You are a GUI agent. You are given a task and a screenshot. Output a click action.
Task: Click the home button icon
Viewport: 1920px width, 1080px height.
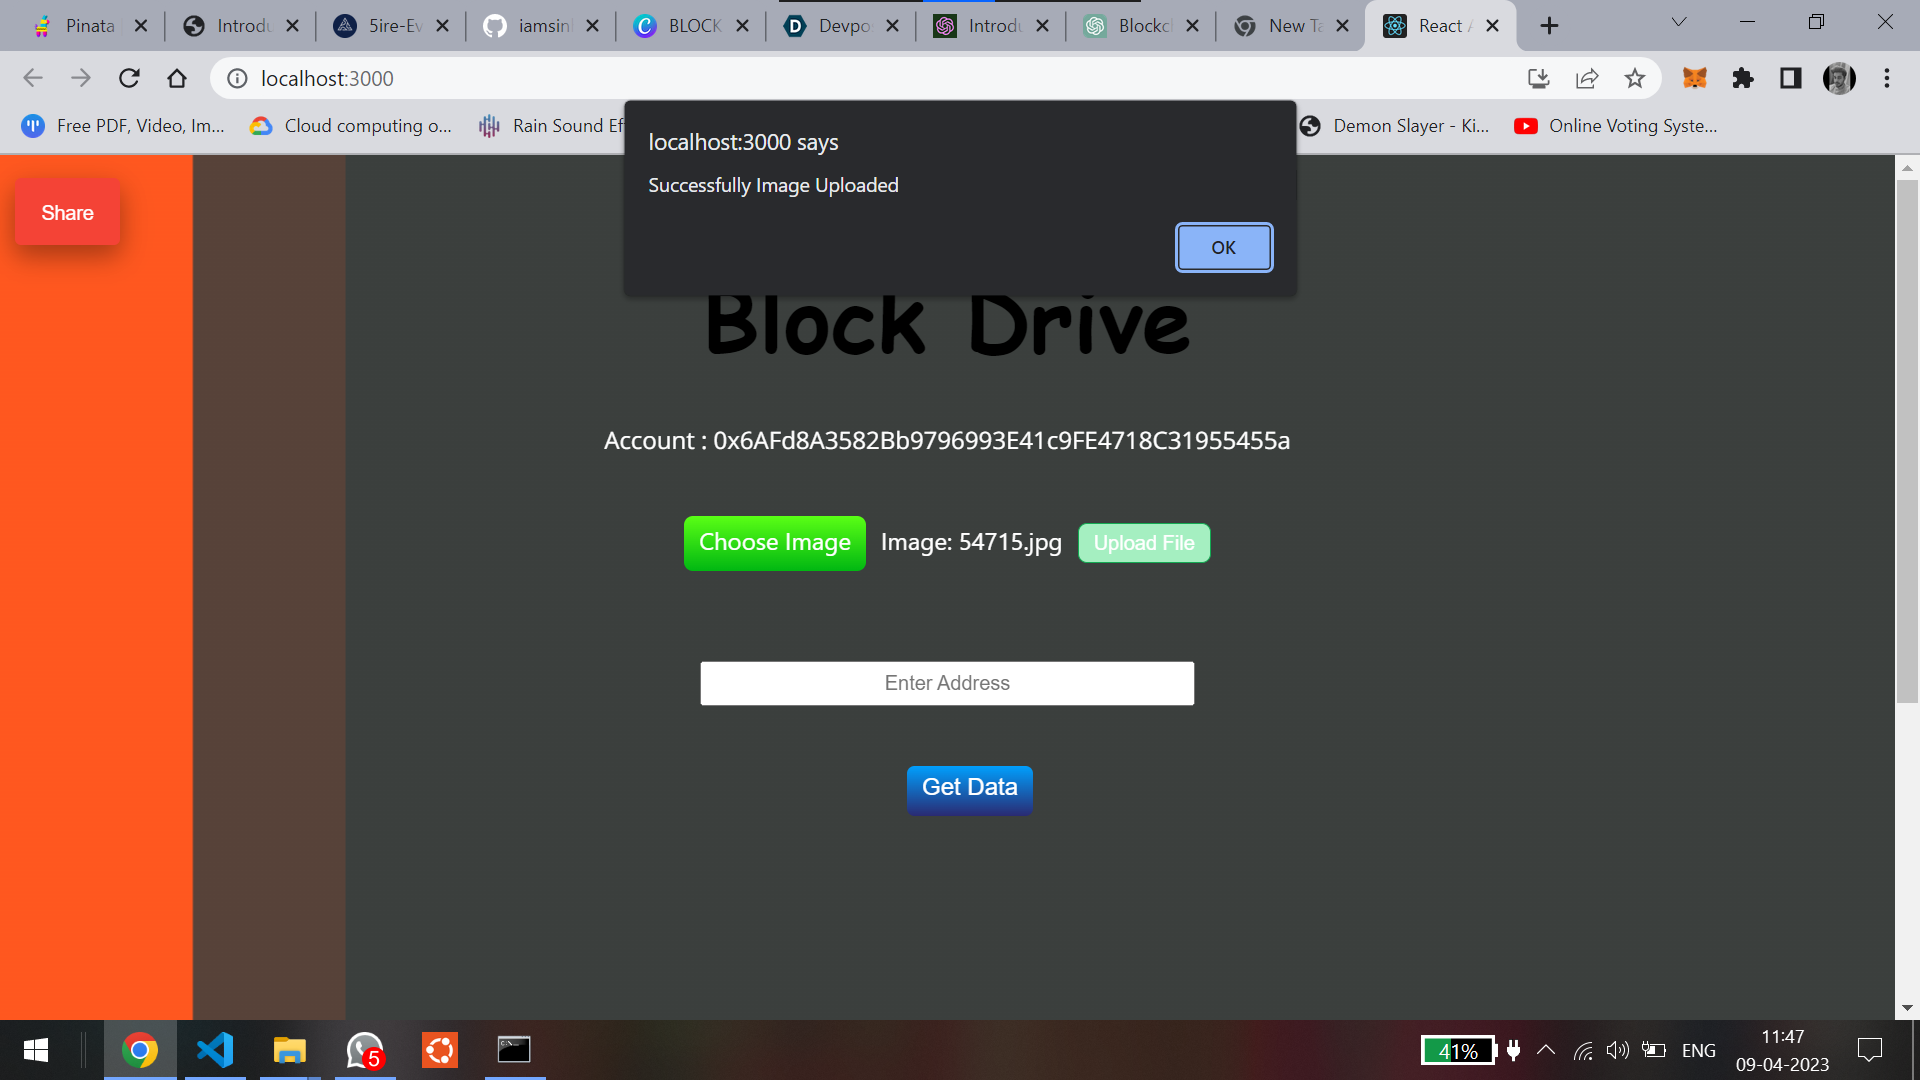[177, 78]
